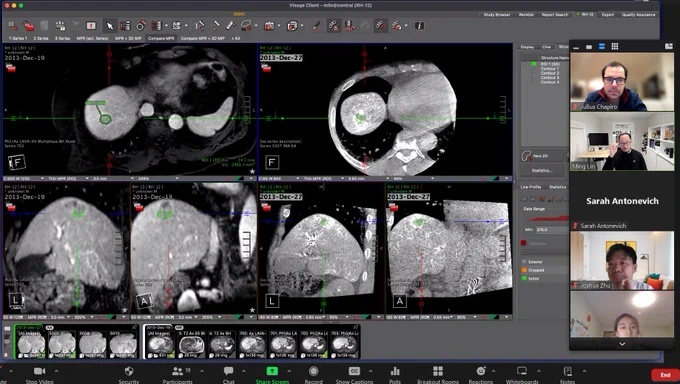Click the info icon in Visage toolbar
Image resolution: width=680 pixels, height=384 pixels.
[419, 26]
